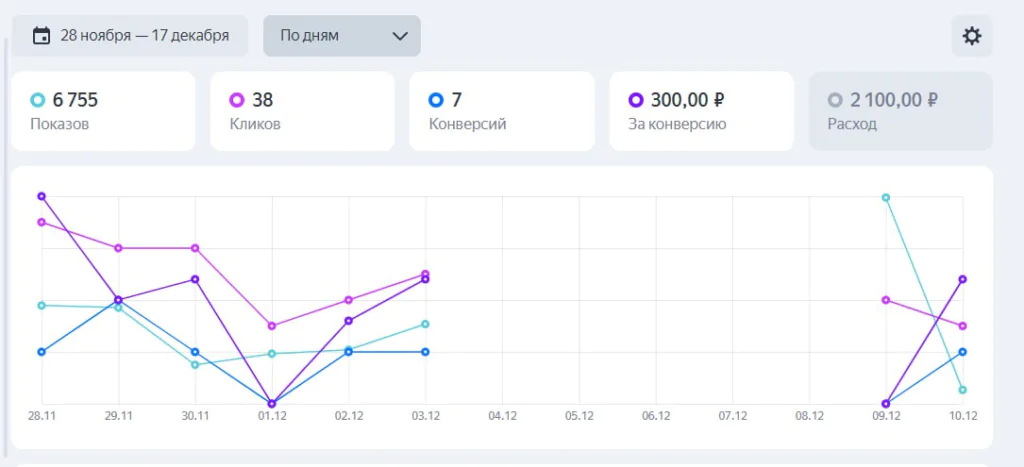Click the calendar icon in date range
The height and width of the screenshot is (467, 1024).
42,35
